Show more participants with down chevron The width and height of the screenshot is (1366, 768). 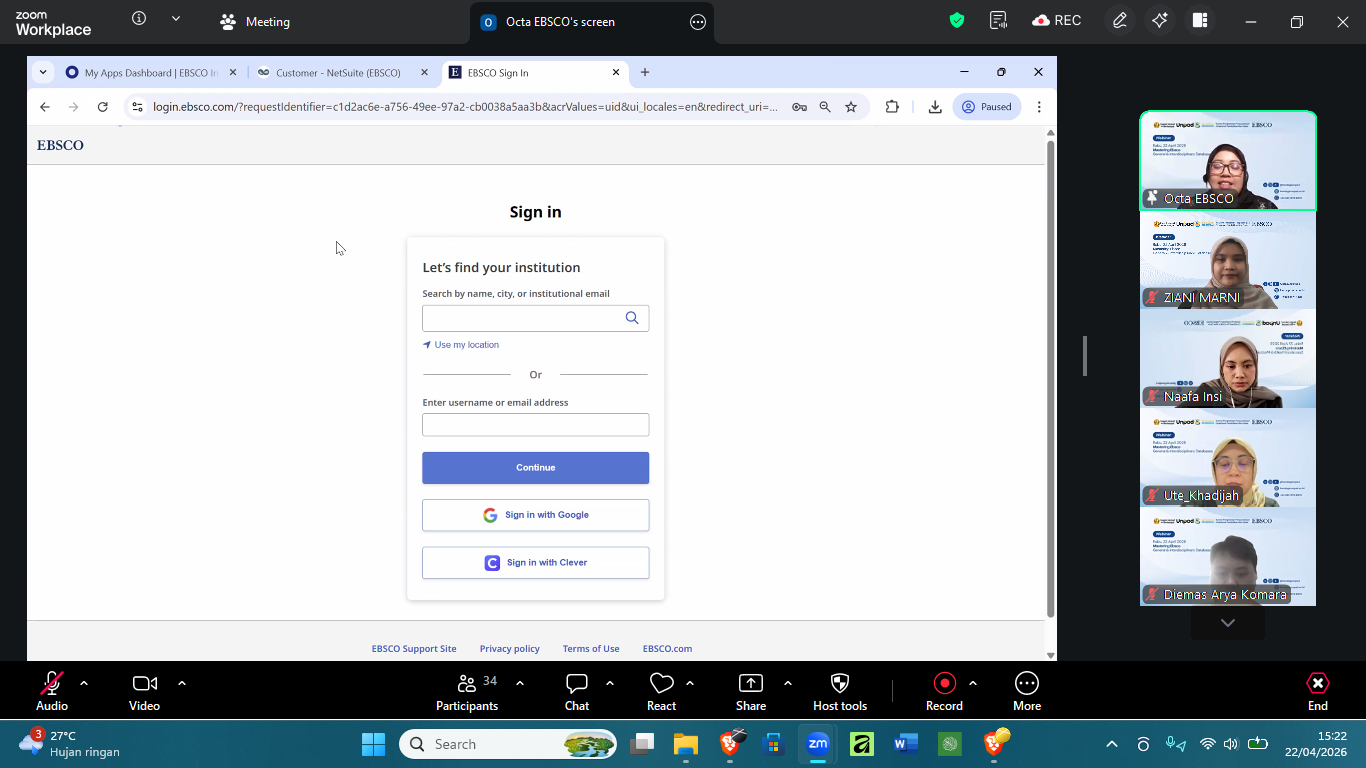click(1228, 623)
